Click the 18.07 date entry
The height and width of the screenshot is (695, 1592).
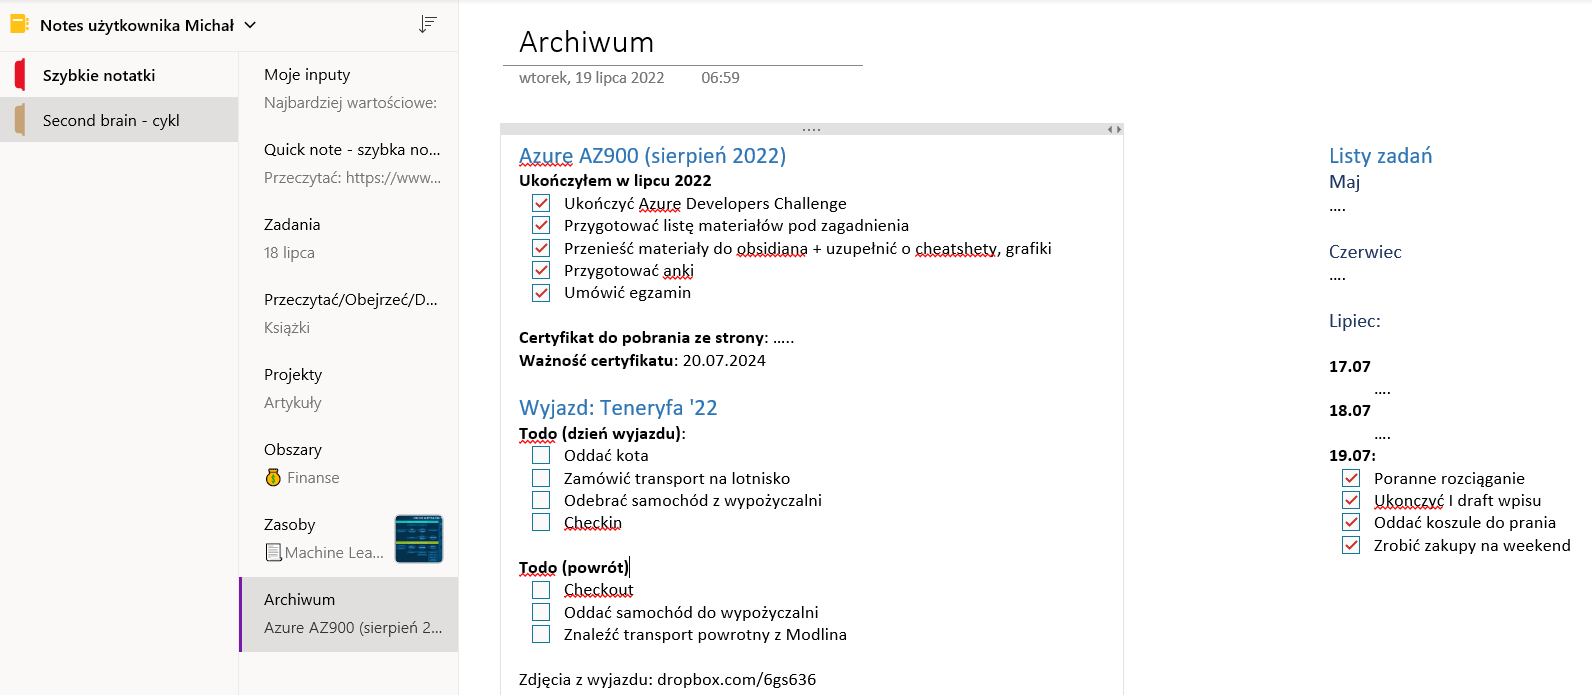click(x=1350, y=411)
